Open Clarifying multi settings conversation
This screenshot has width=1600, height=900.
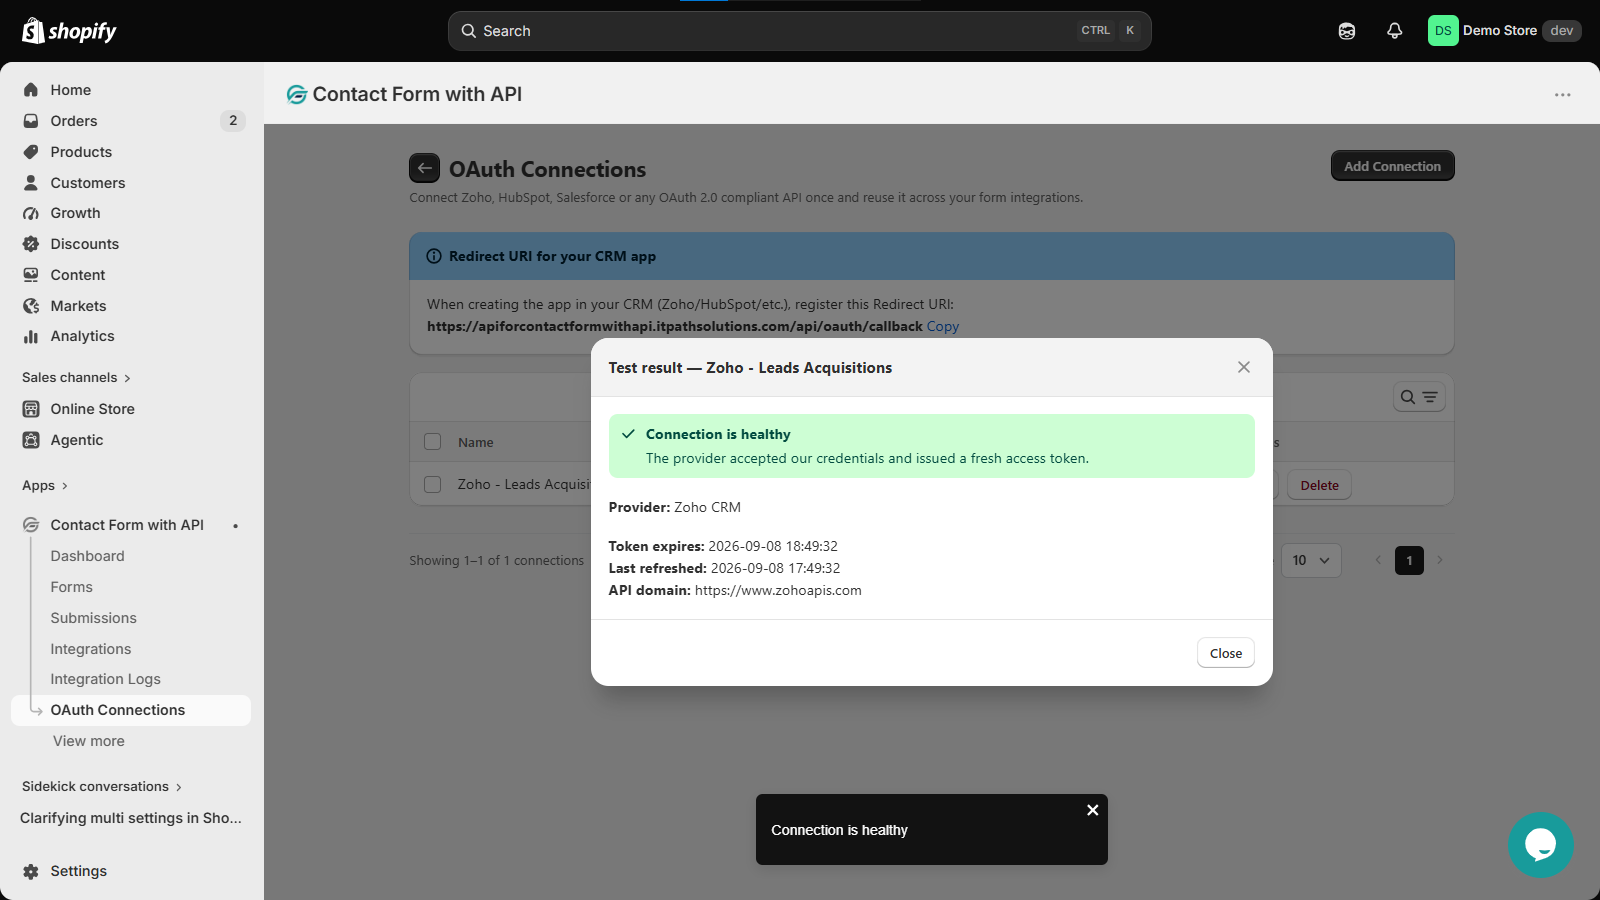(131, 818)
